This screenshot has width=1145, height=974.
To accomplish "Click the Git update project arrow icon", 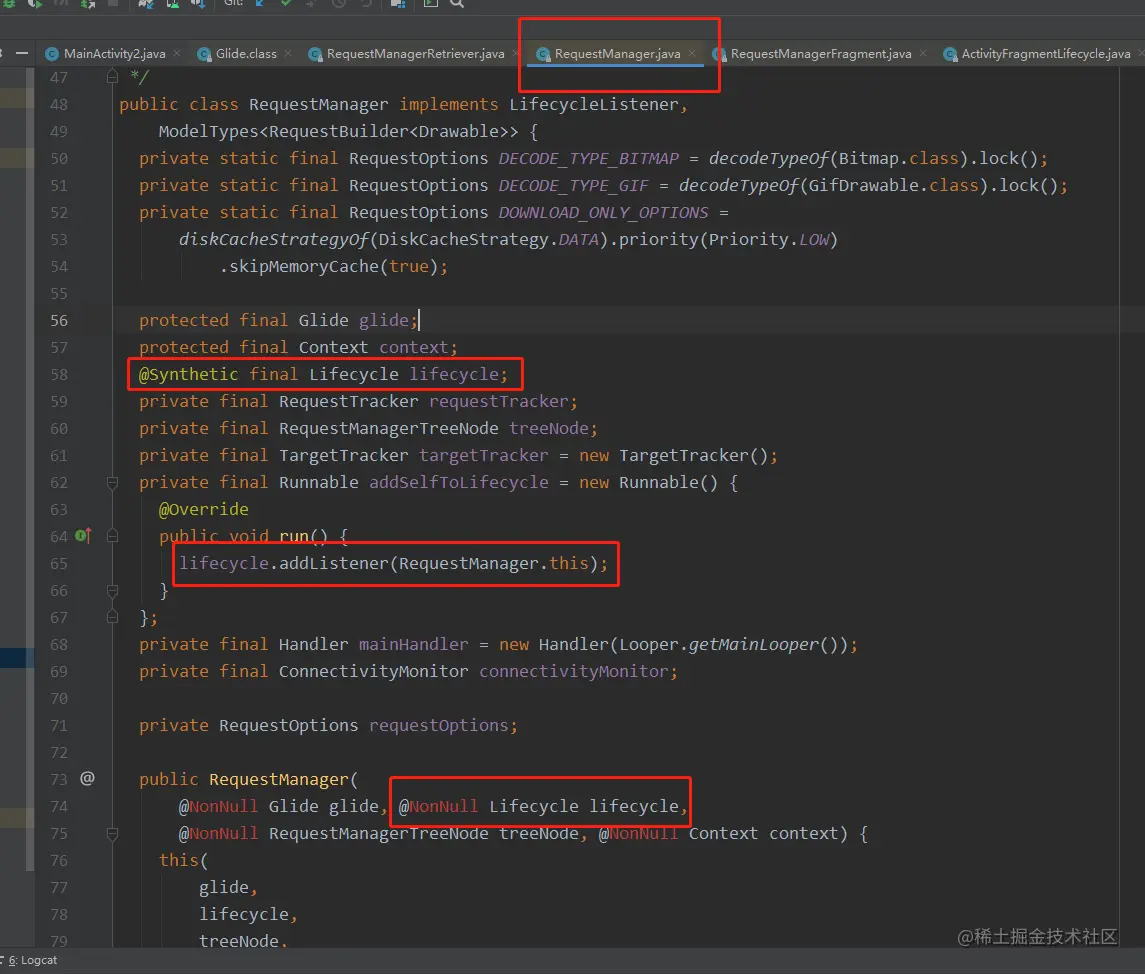I will click(x=260, y=3).
